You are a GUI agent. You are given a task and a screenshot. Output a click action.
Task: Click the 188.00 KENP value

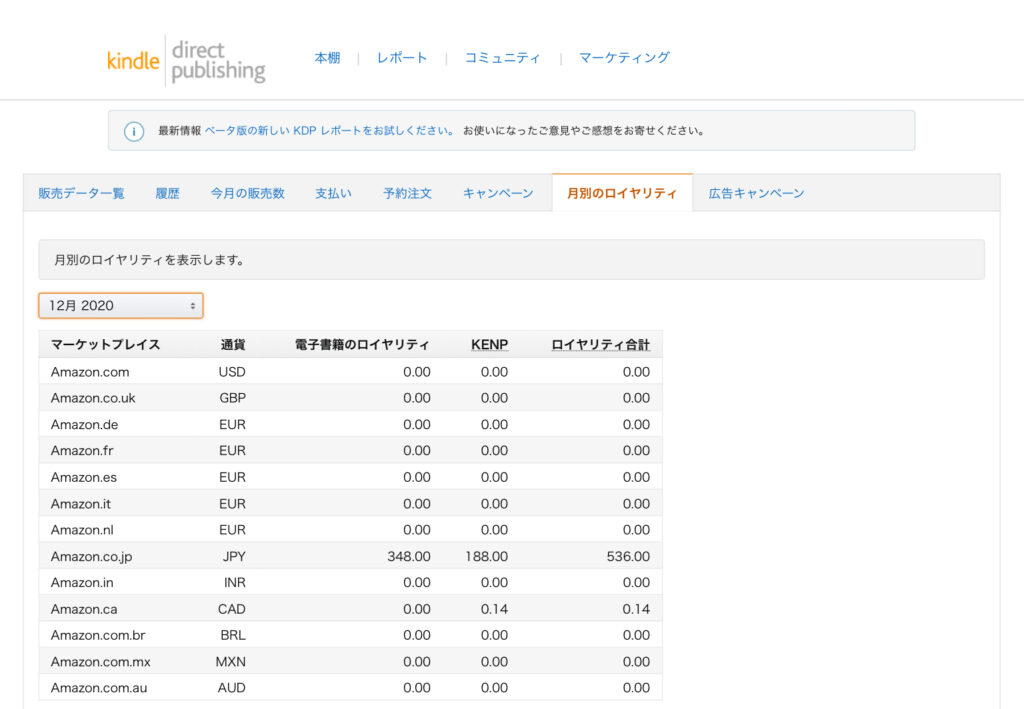point(487,557)
